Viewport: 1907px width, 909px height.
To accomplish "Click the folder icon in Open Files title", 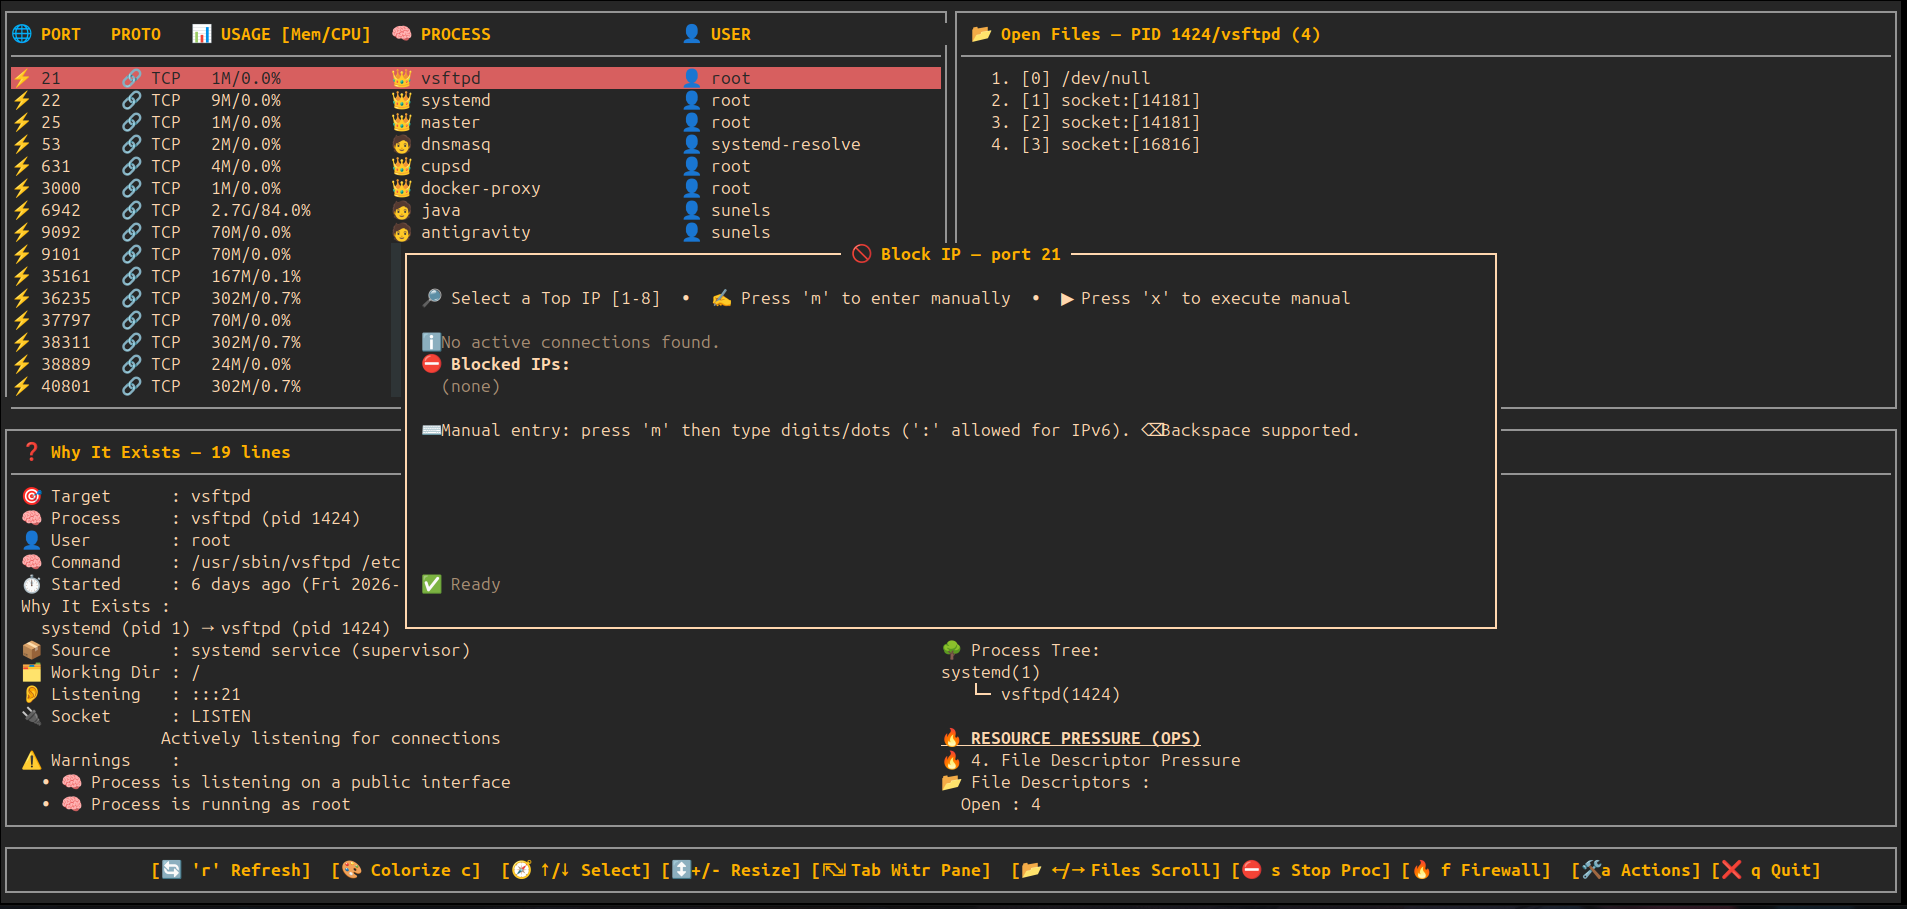I will [x=981, y=34].
